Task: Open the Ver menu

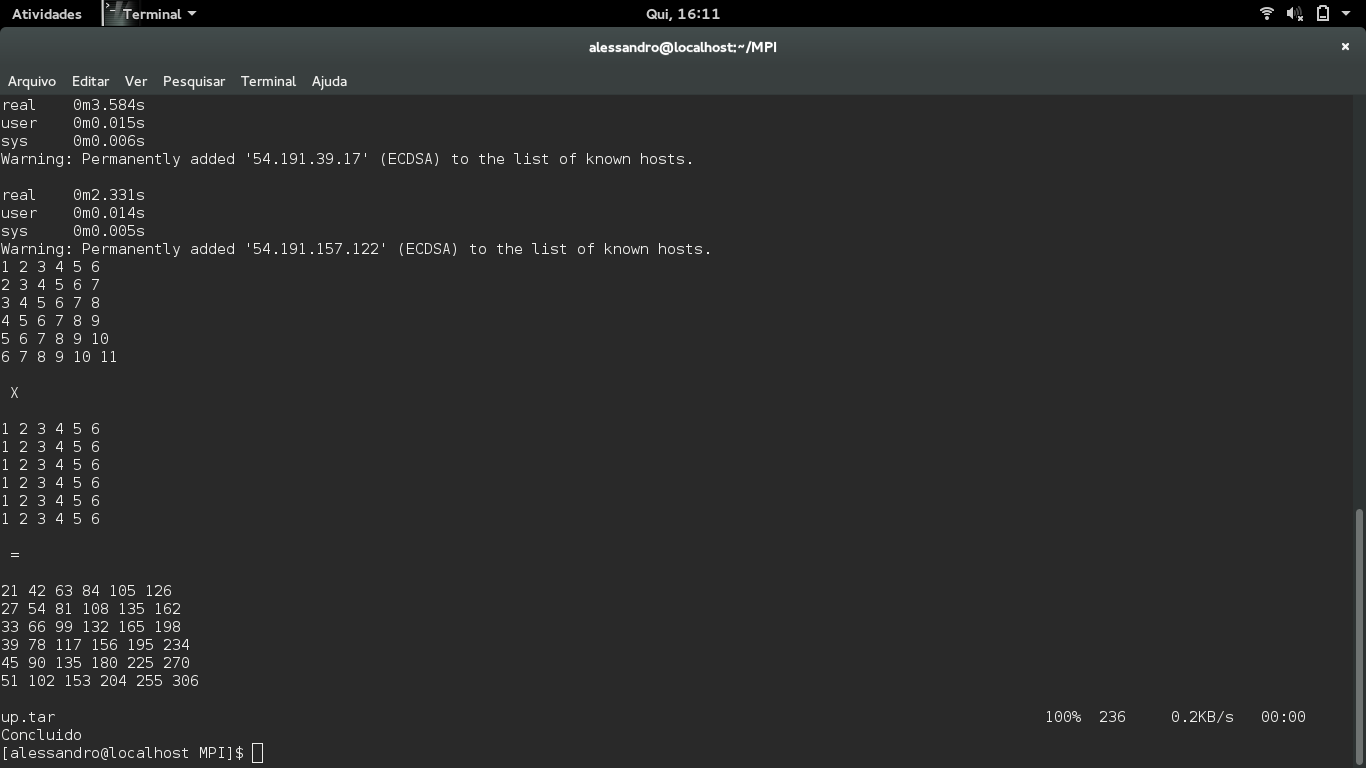Action: coord(136,81)
